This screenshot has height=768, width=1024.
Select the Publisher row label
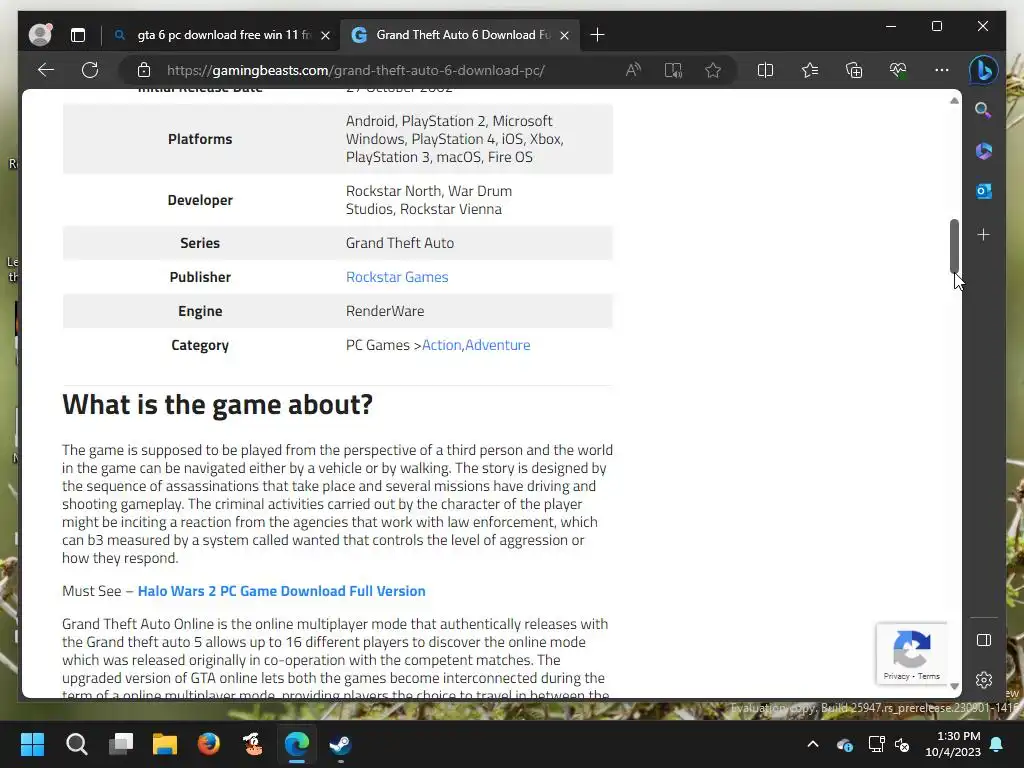[200, 277]
